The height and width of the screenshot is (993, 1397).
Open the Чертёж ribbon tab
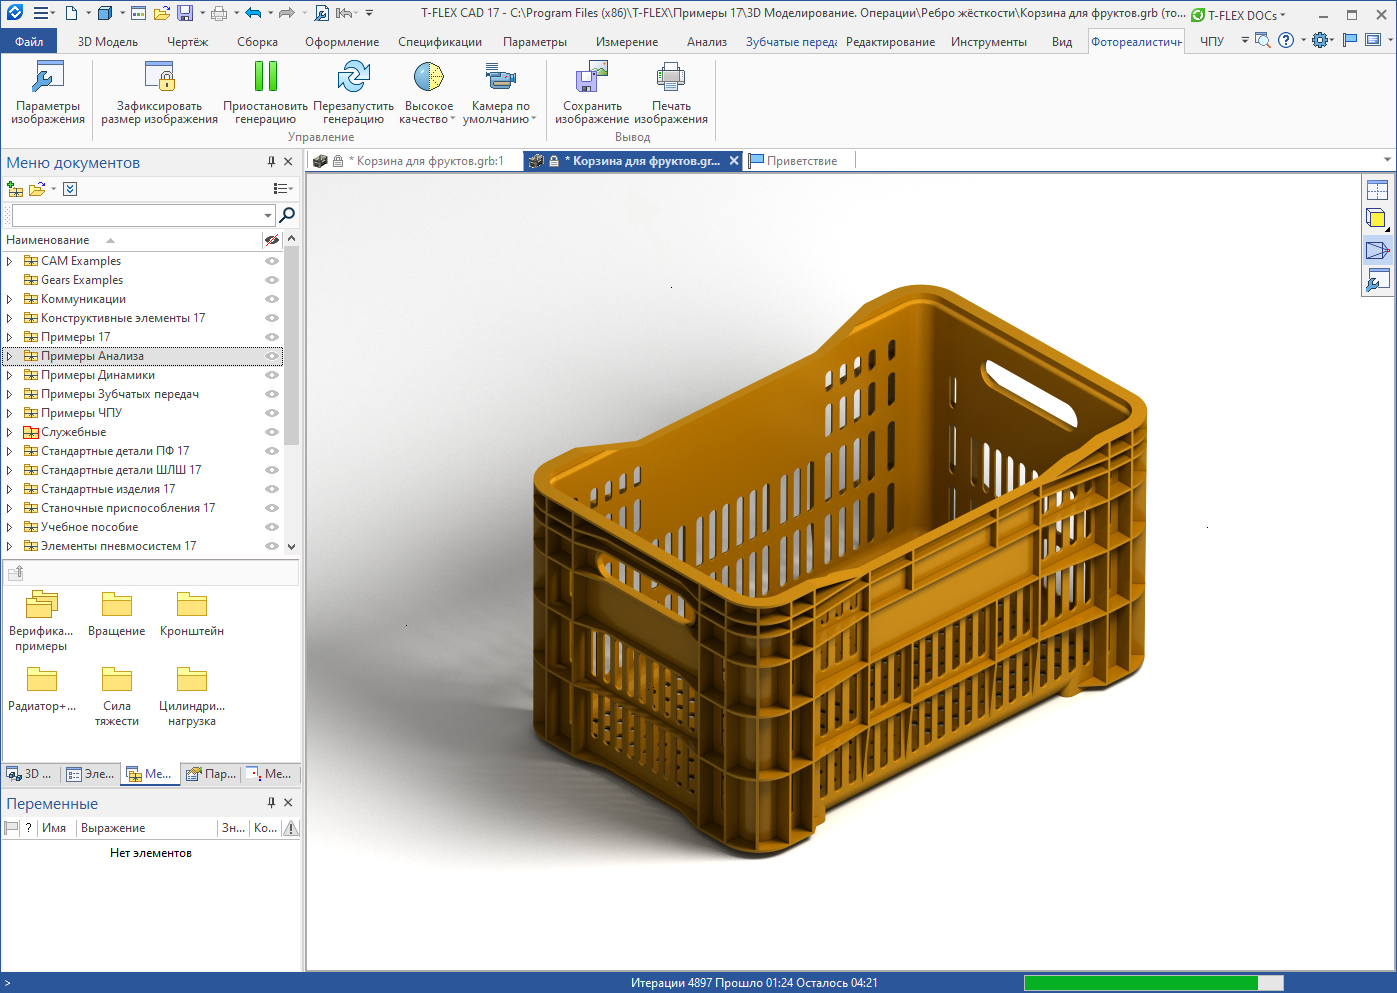pyautogui.click(x=187, y=42)
